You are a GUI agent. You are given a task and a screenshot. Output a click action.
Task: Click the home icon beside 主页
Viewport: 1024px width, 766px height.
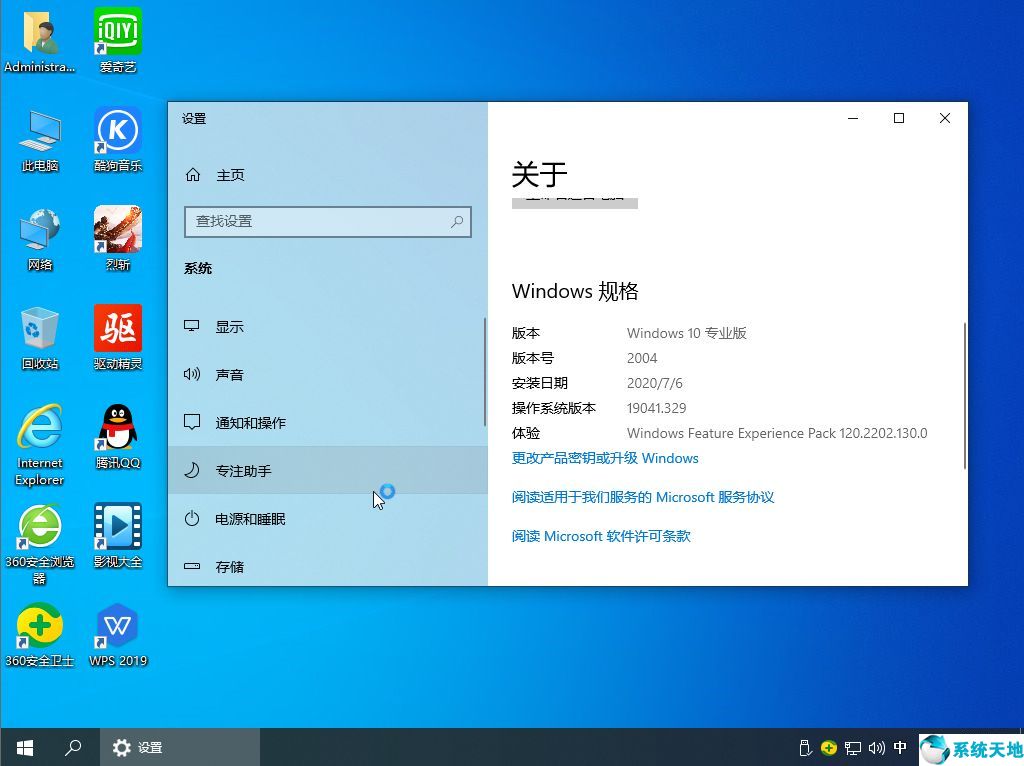(x=193, y=174)
